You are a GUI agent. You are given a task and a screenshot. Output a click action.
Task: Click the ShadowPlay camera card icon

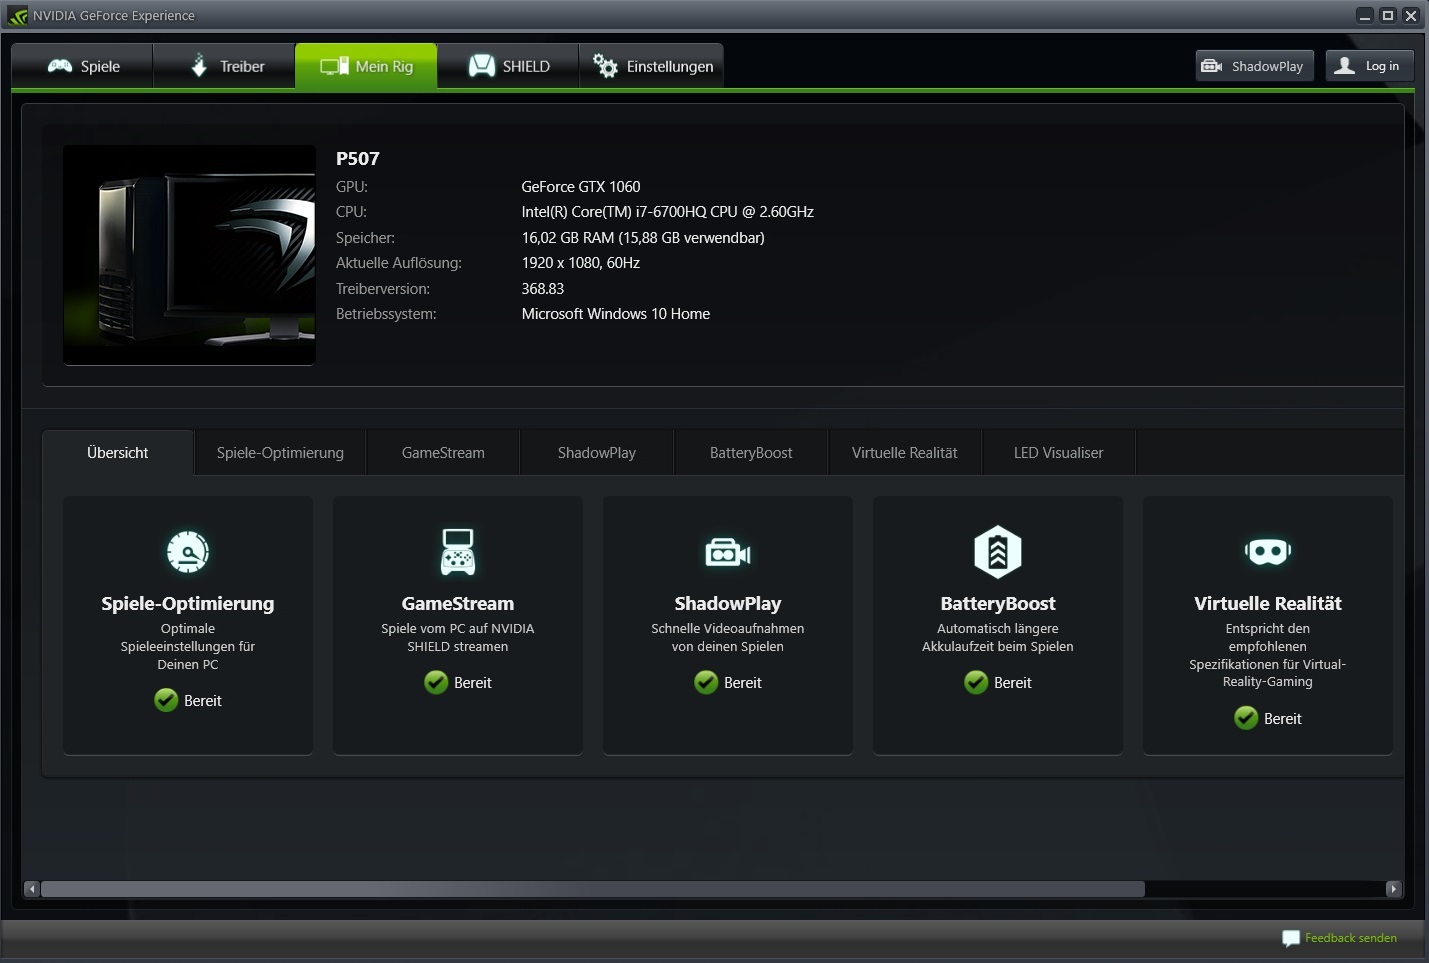coord(728,552)
